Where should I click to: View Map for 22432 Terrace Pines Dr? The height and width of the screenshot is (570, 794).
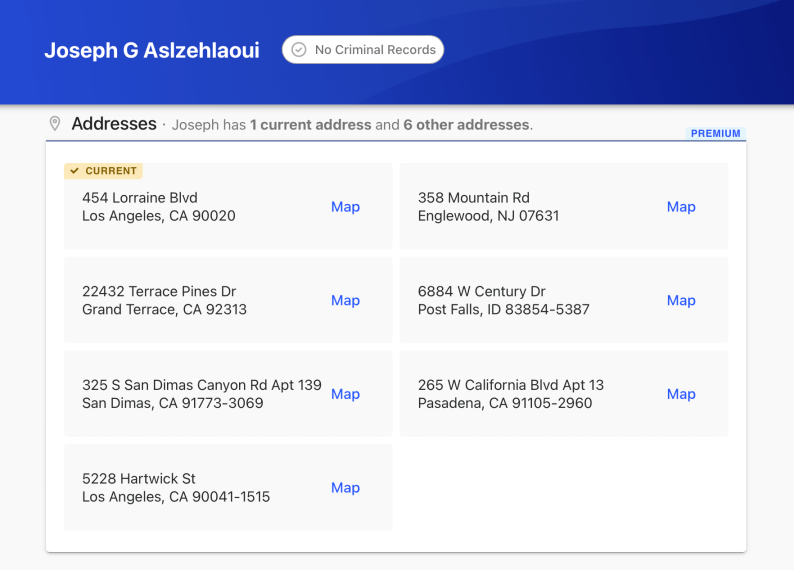tap(345, 300)
